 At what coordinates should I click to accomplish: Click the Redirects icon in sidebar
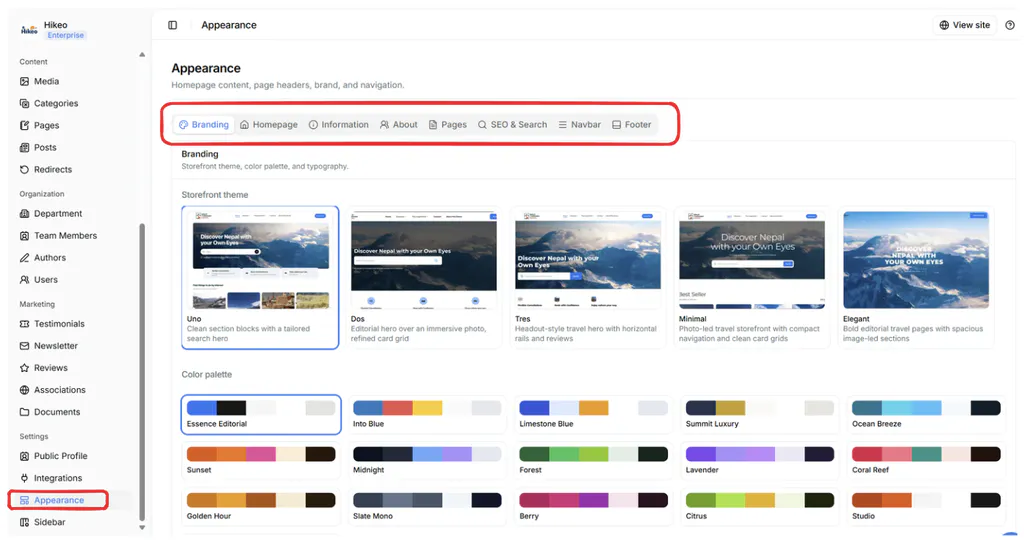(24, 169)
